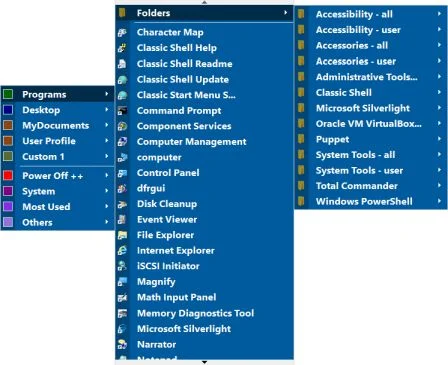Select Control Panel from the programs list
Viewport: 448px width, 365px height.
coord(205,173)
